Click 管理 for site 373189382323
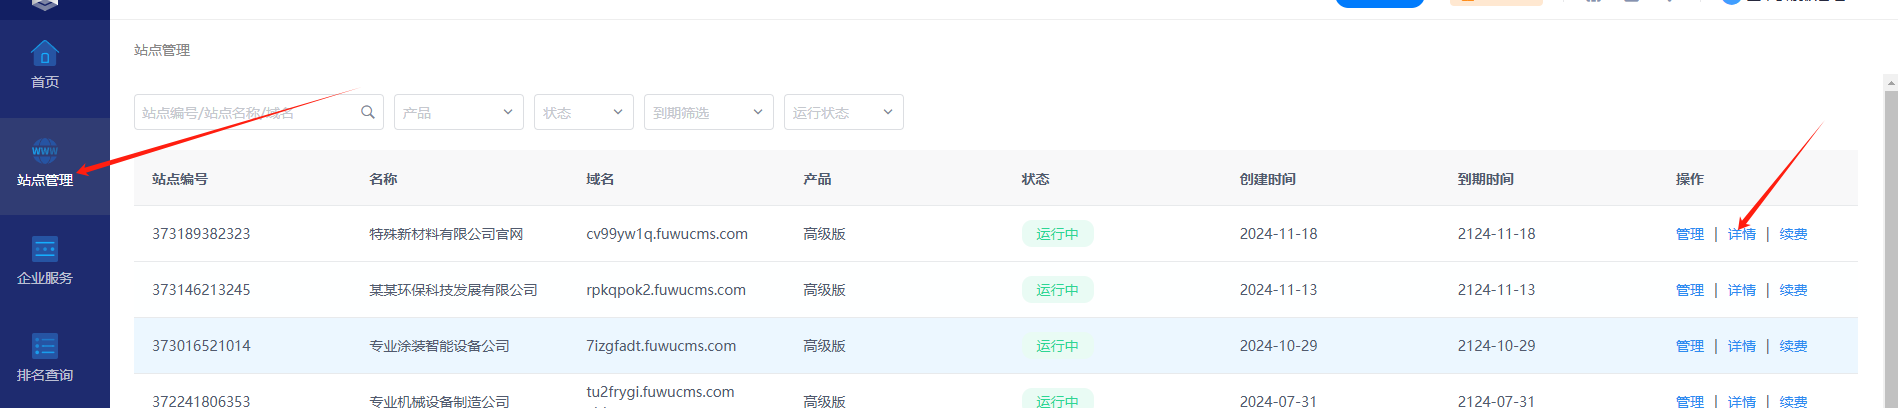 coord(1690,234)
